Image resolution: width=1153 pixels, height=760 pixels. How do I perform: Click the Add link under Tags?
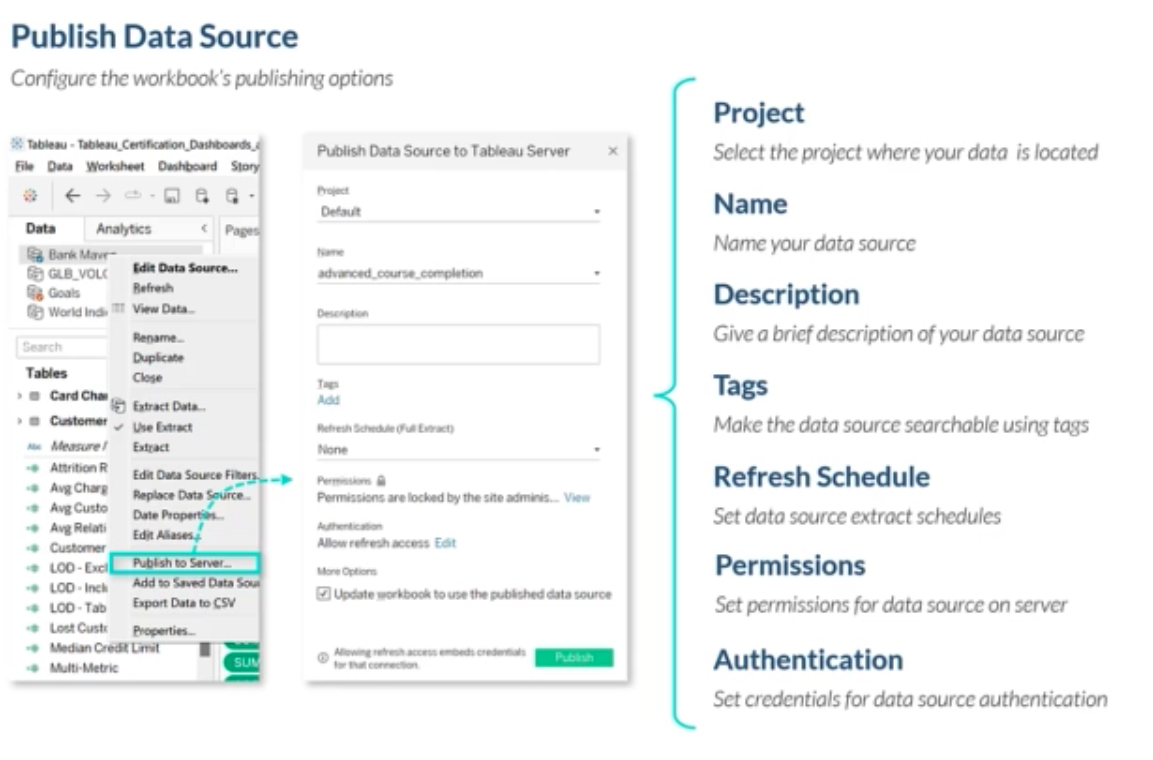click(x=328, y=400)
